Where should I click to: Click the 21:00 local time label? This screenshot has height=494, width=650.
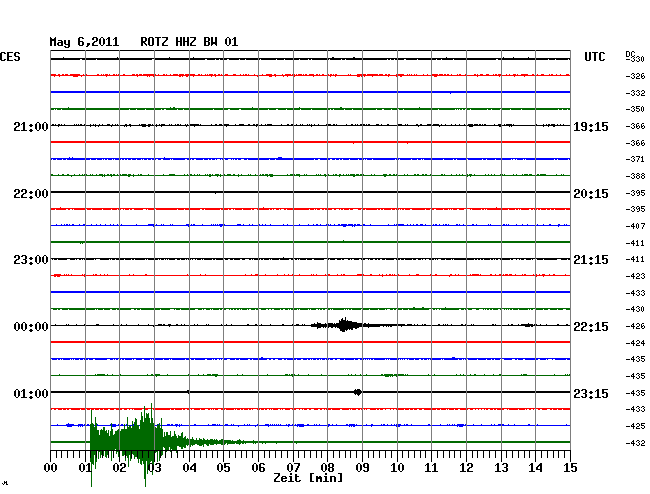(x=31, y=127)
